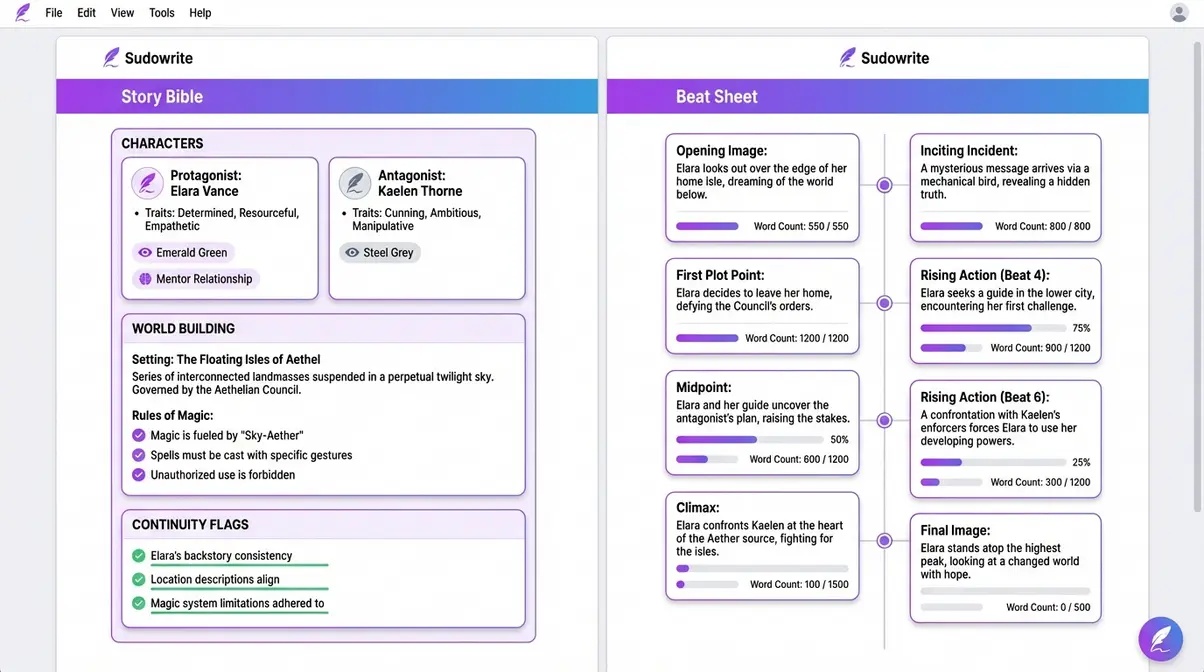Select Kaelen Thorne's antagonist avatar icon

pyautogui.click(x=355, y=183)
